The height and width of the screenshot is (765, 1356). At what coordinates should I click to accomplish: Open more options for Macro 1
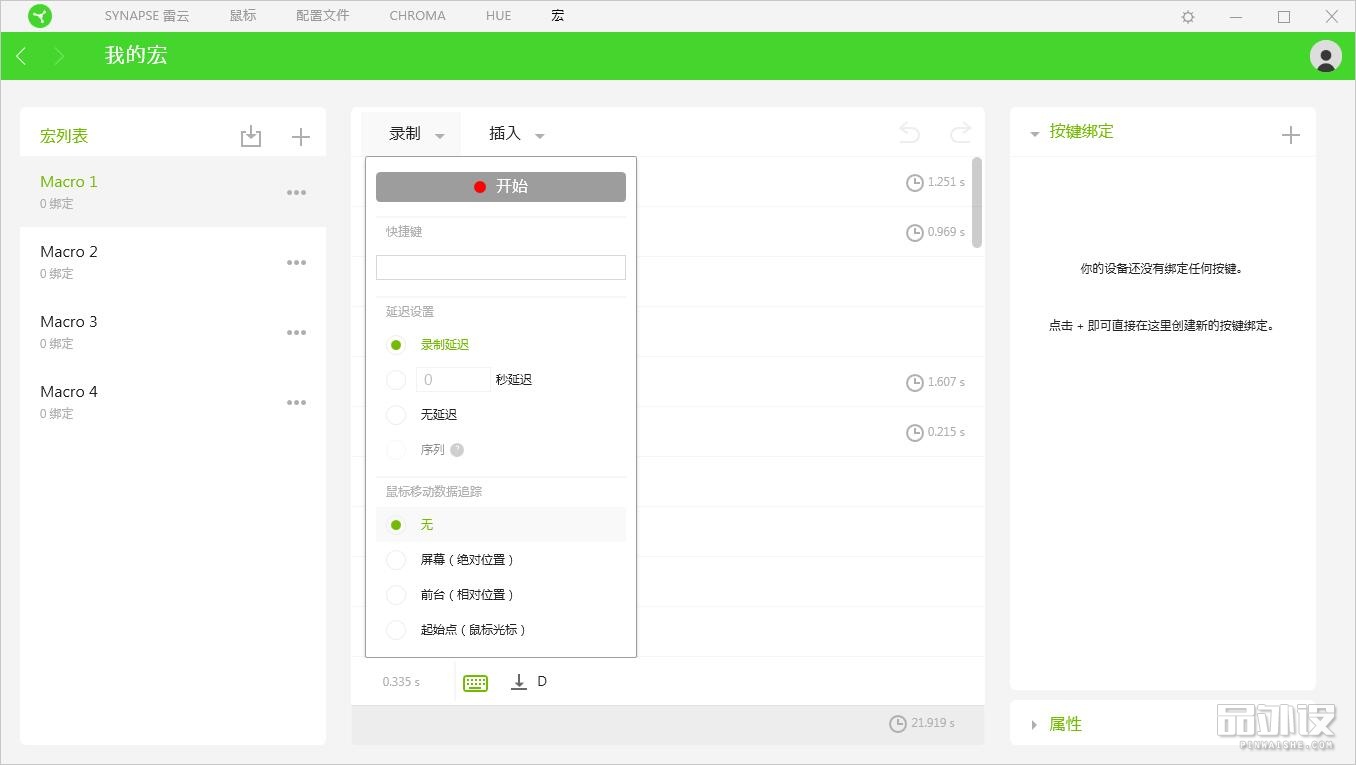coord(296,192)
